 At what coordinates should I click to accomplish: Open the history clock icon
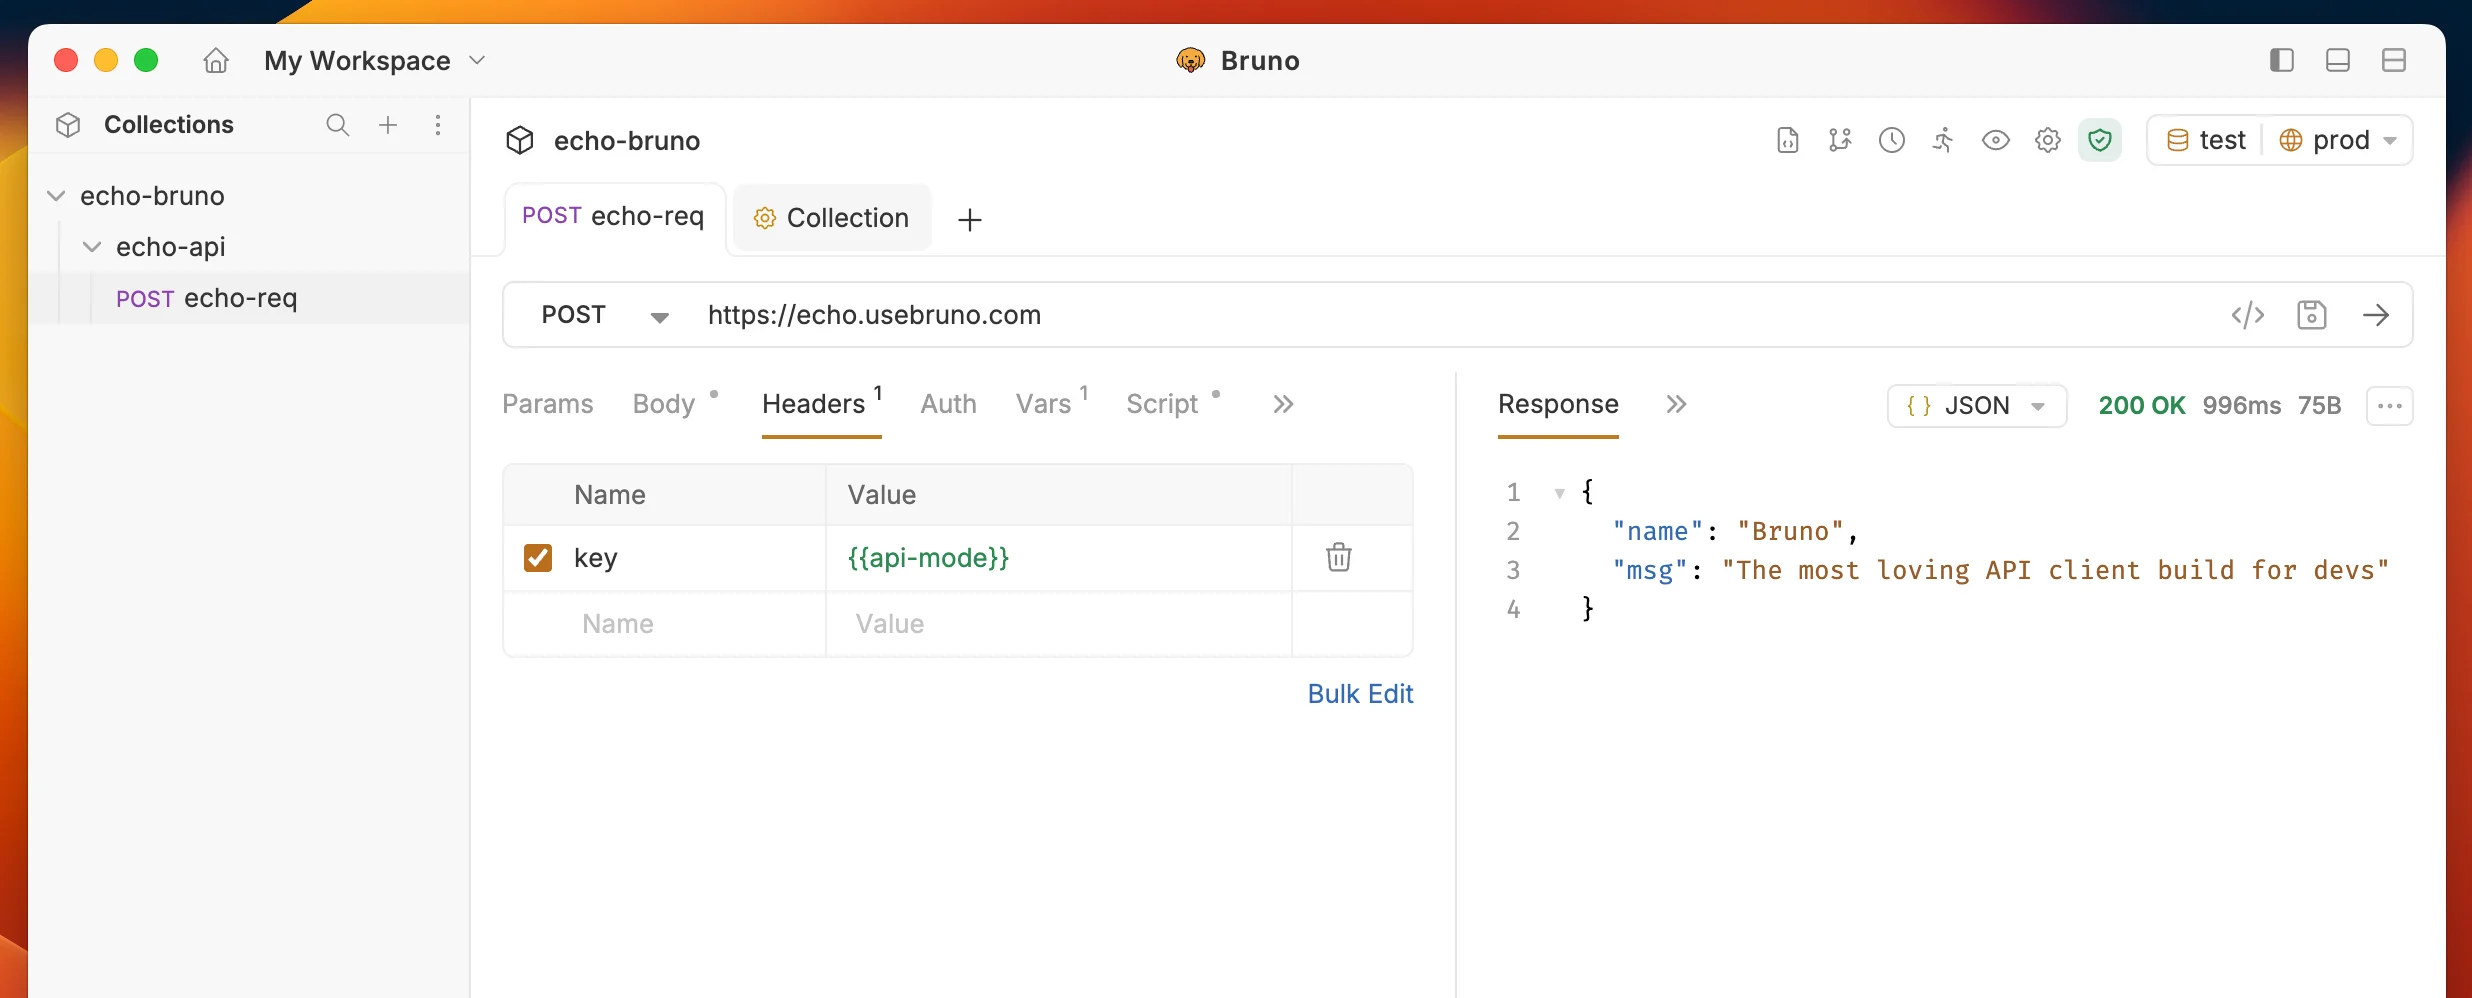1892,140
